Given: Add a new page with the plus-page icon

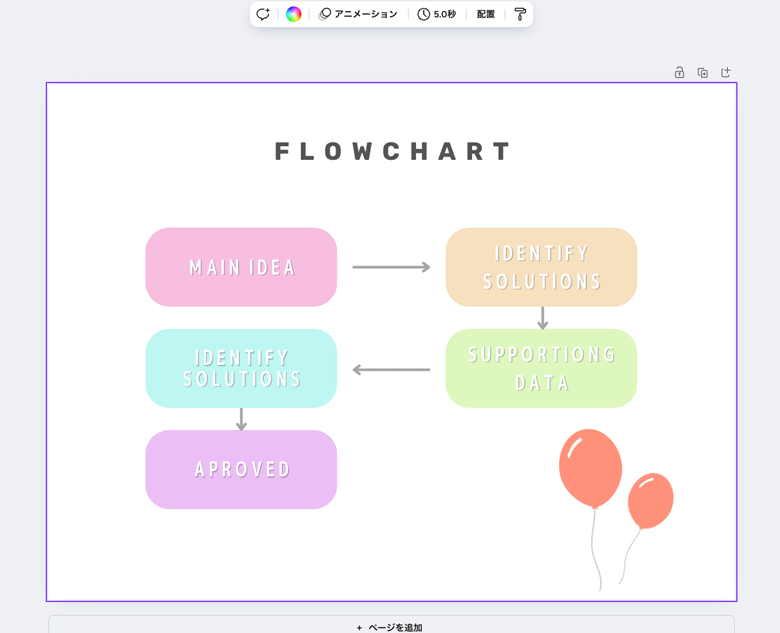Looking at the screenshot, I should pos(726,72).
